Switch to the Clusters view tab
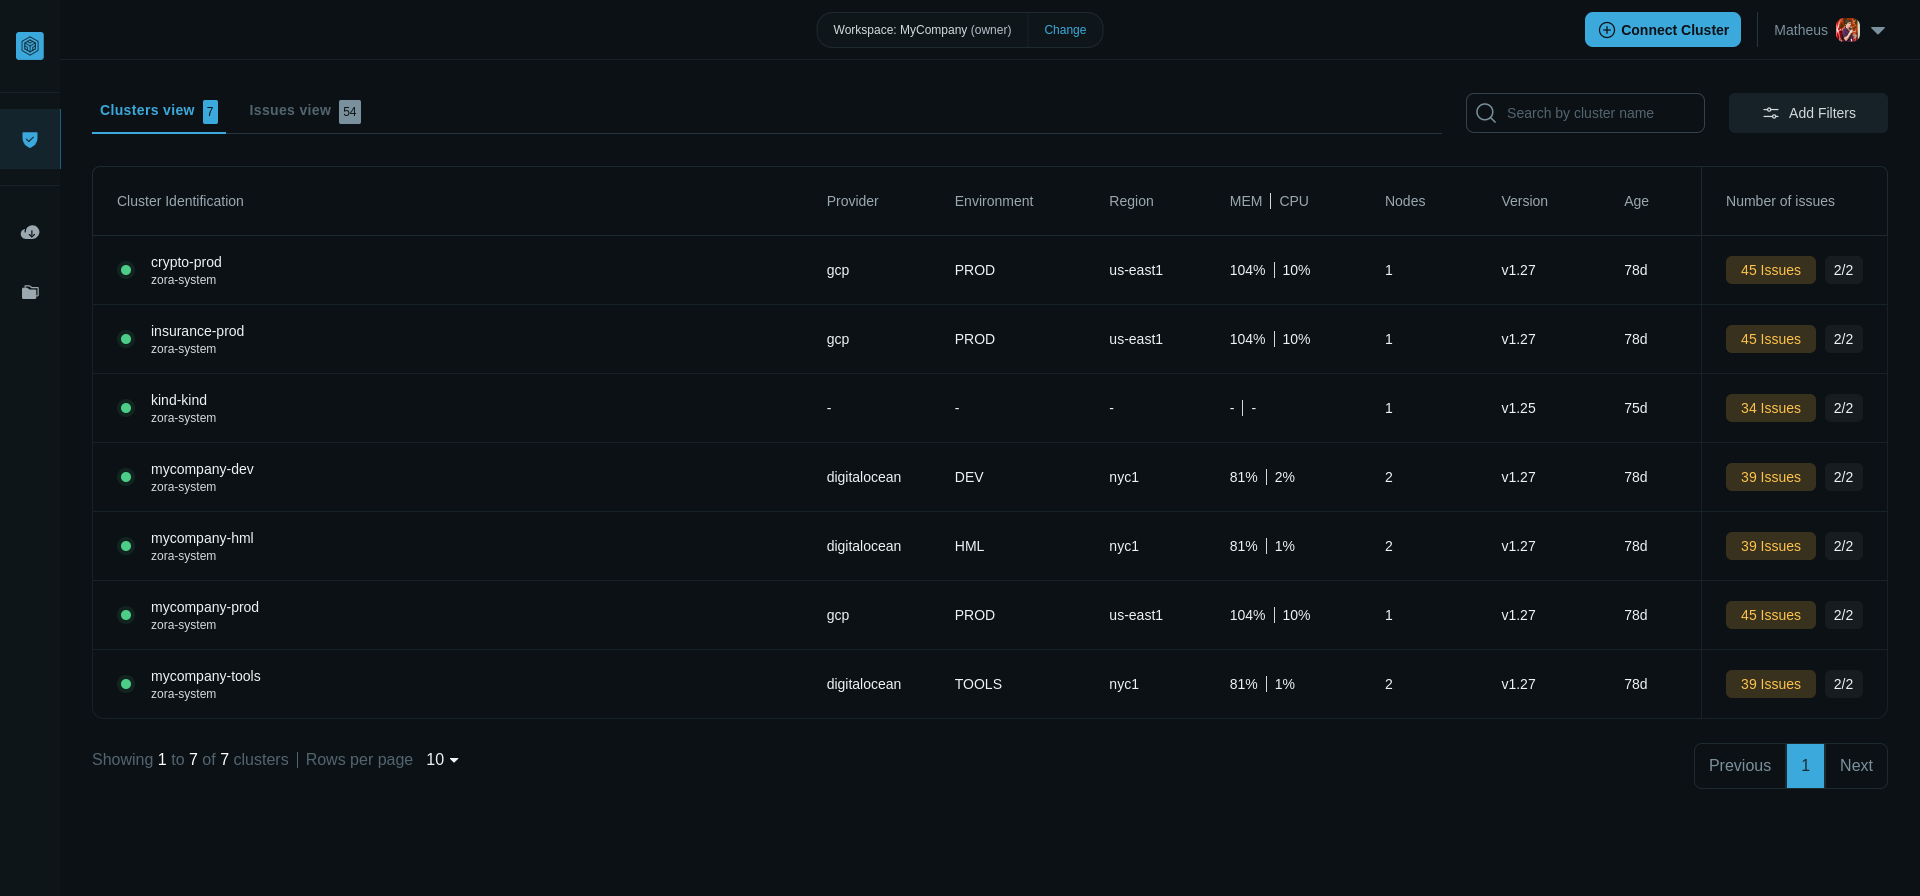 tap(159, 111)
